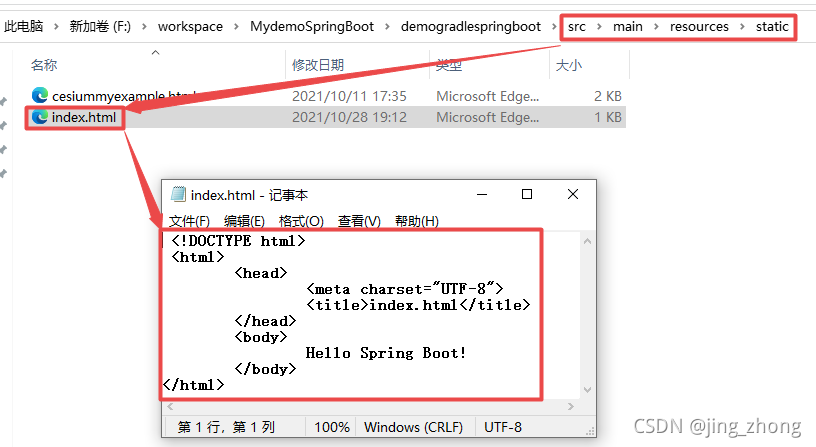This screenshot has height=447, width=816.
Task: Expand chevron after MydemoSpringBoot breadcrumb
Action: point(387,27)
